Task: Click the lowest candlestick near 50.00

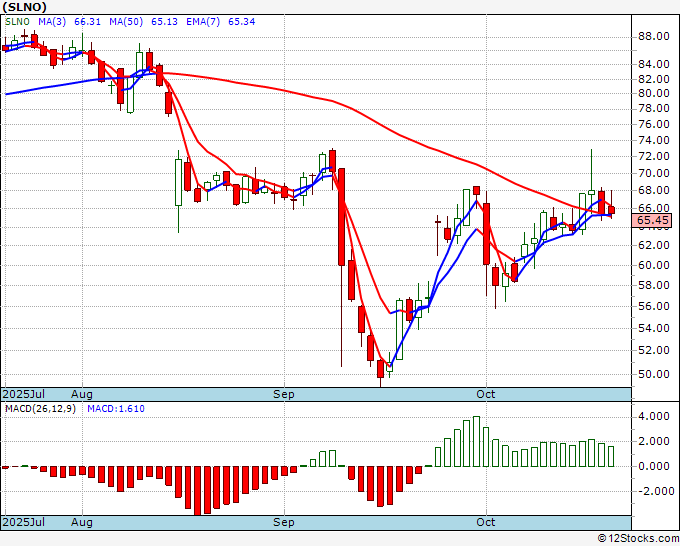Action: point(380,372)
